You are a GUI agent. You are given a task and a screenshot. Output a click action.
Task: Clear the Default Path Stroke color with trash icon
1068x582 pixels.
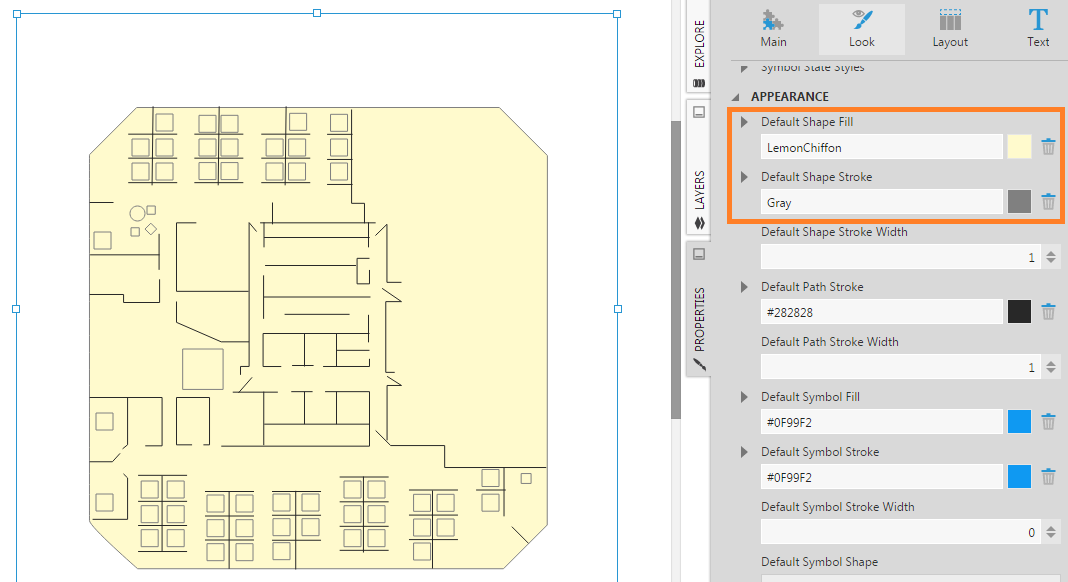[x=1048, y=311]
